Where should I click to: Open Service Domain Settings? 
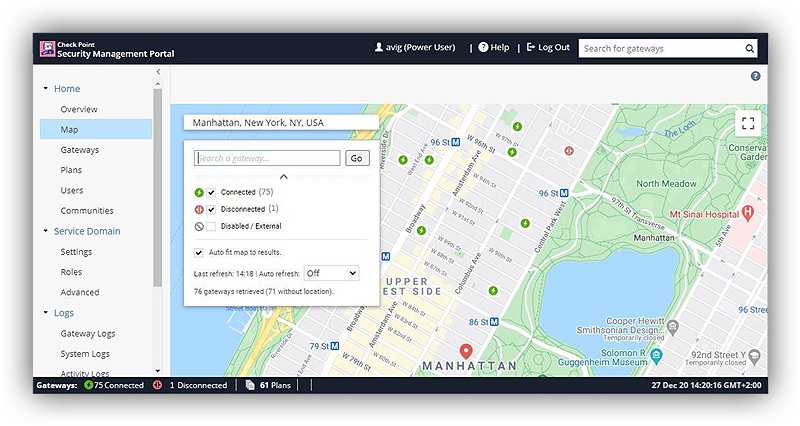point(76,252)
